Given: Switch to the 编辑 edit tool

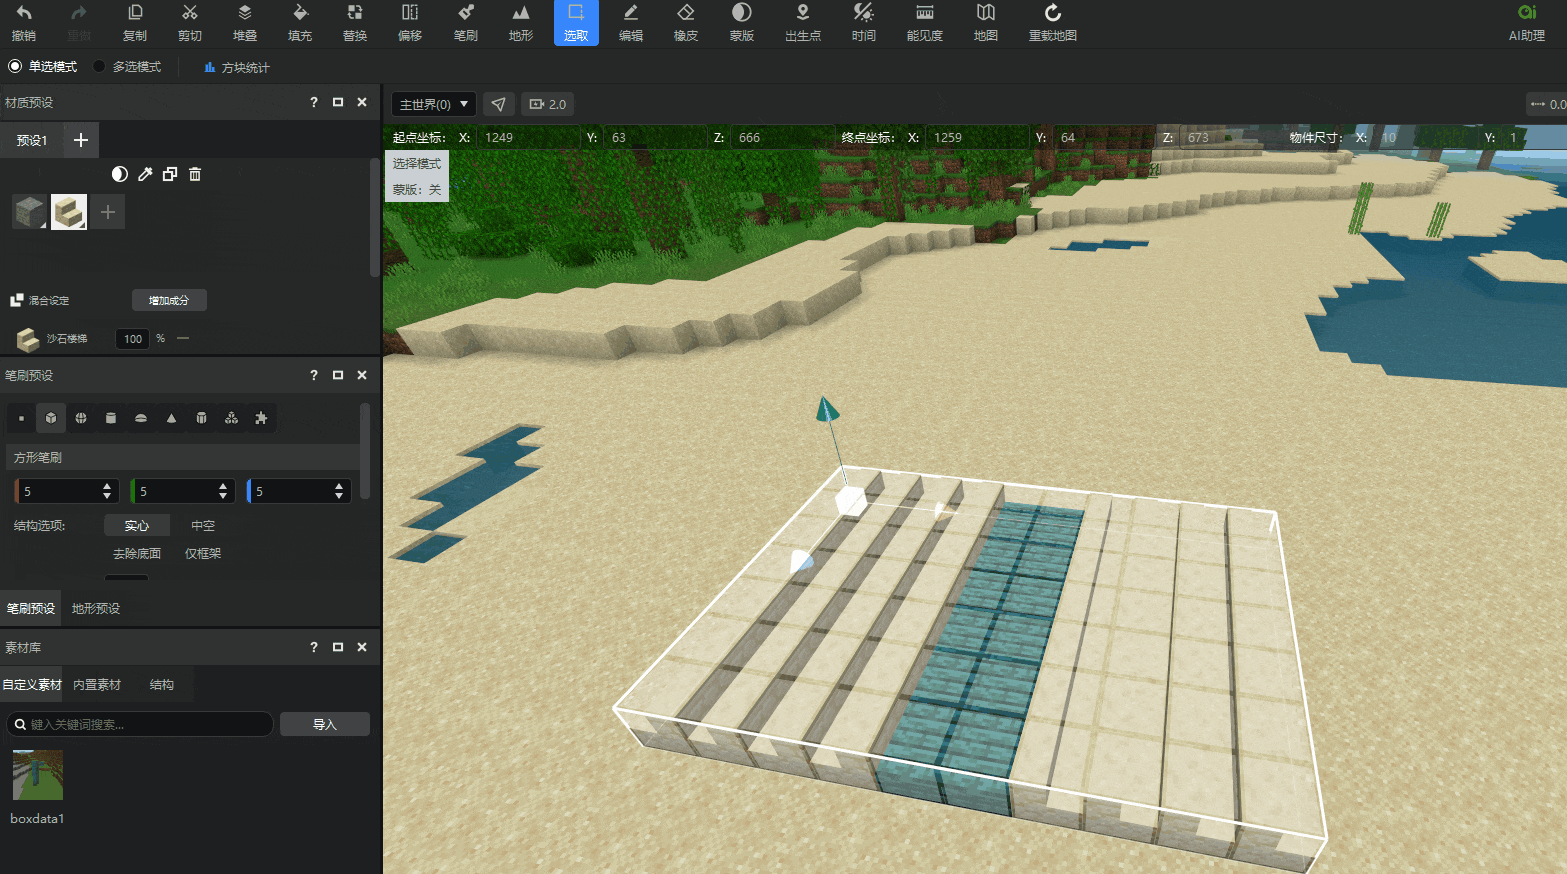Looking at the screenshot, I should click(631, 23).
